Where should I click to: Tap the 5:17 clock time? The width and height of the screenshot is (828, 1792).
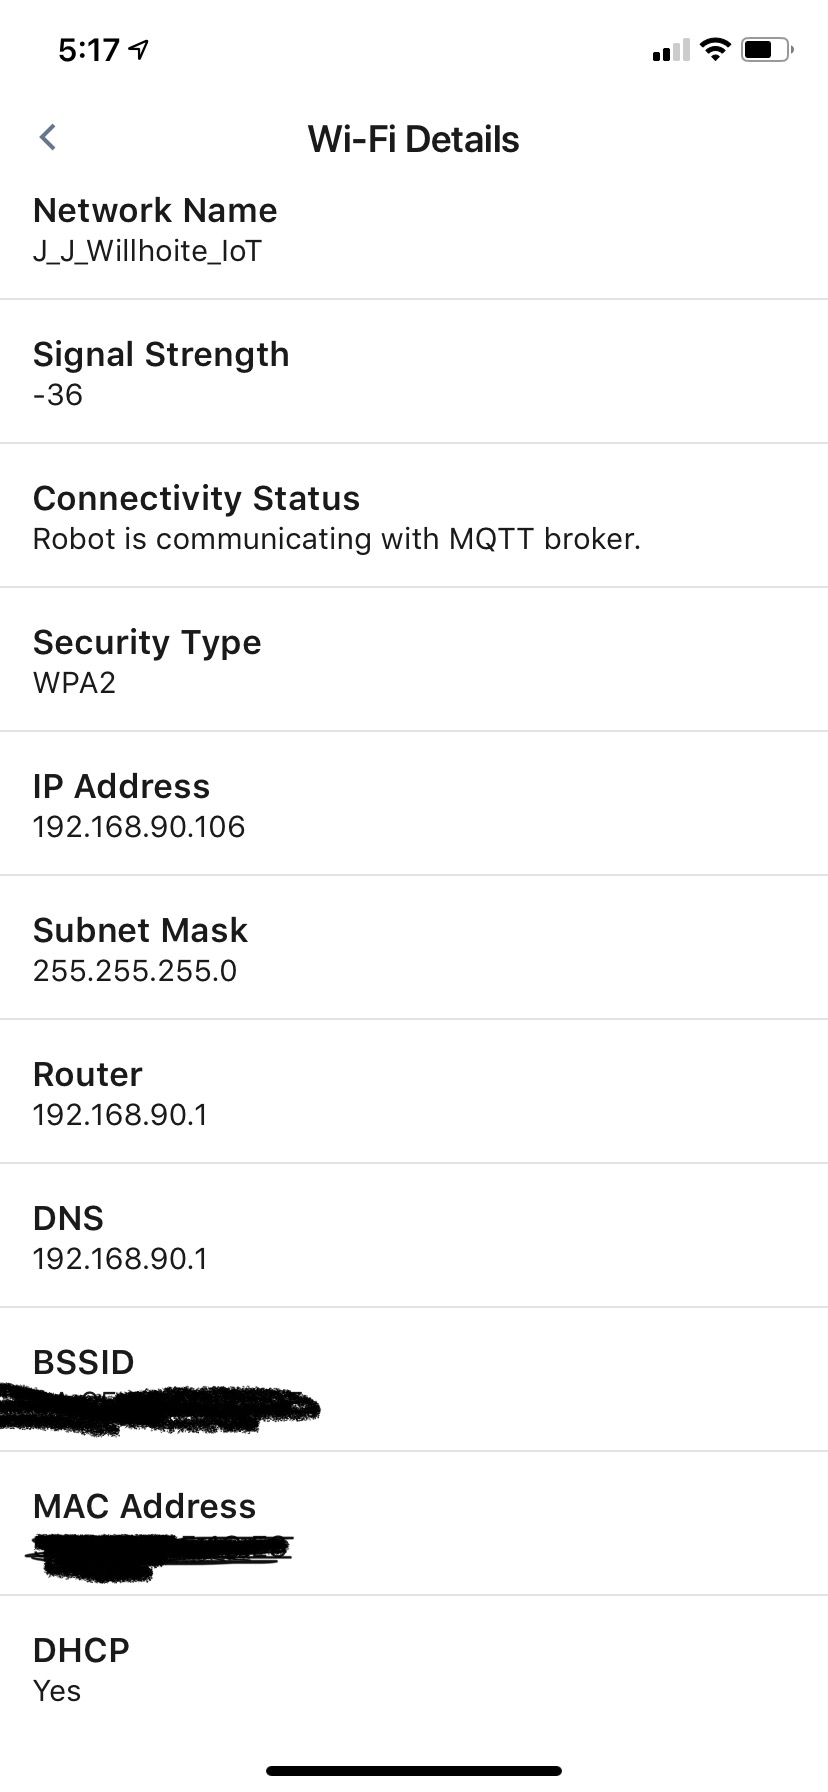(x=89, y=49)
